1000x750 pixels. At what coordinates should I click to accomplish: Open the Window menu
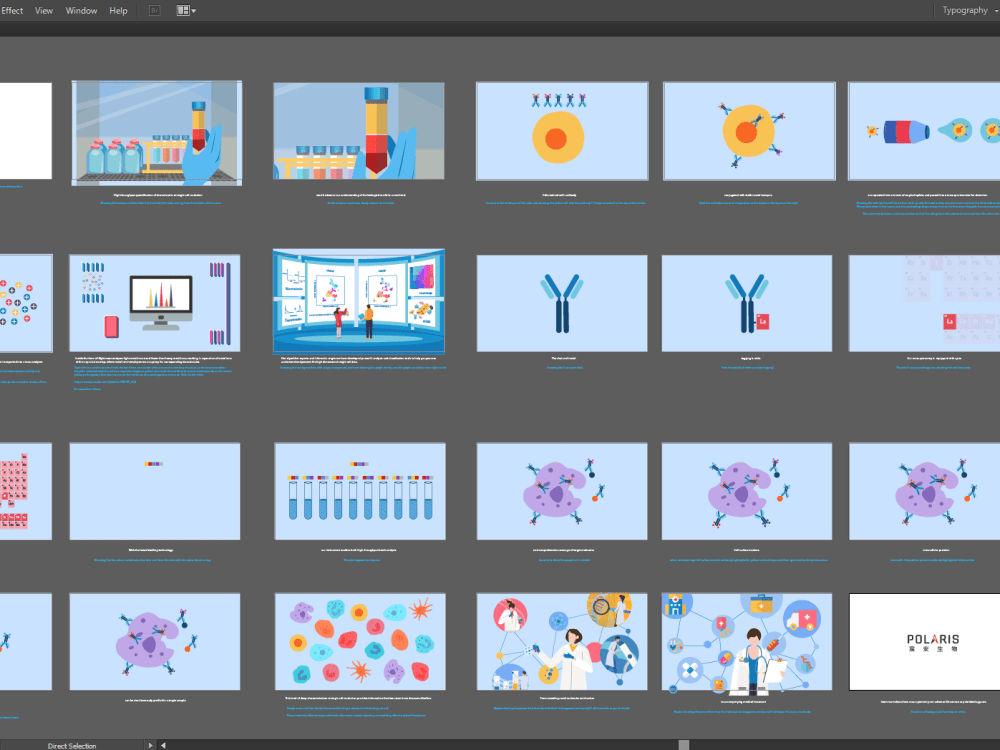(81, 10)
